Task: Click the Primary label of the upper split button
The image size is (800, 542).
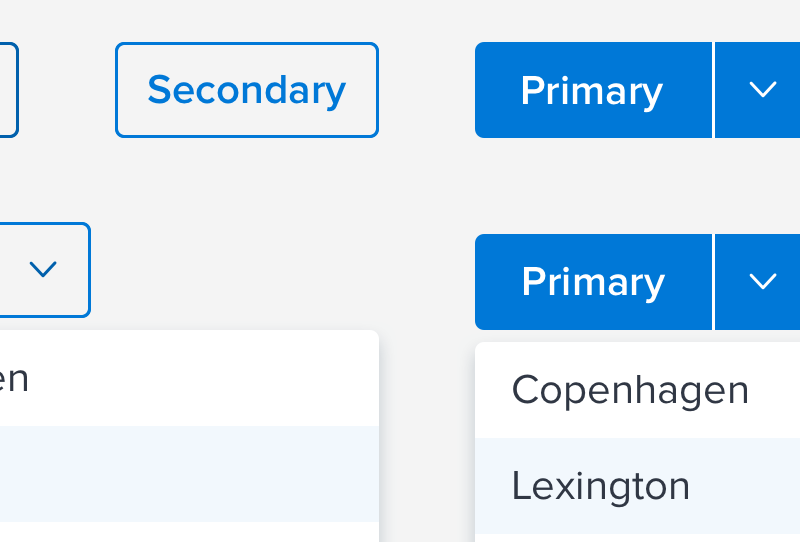Action: point(592,91)
